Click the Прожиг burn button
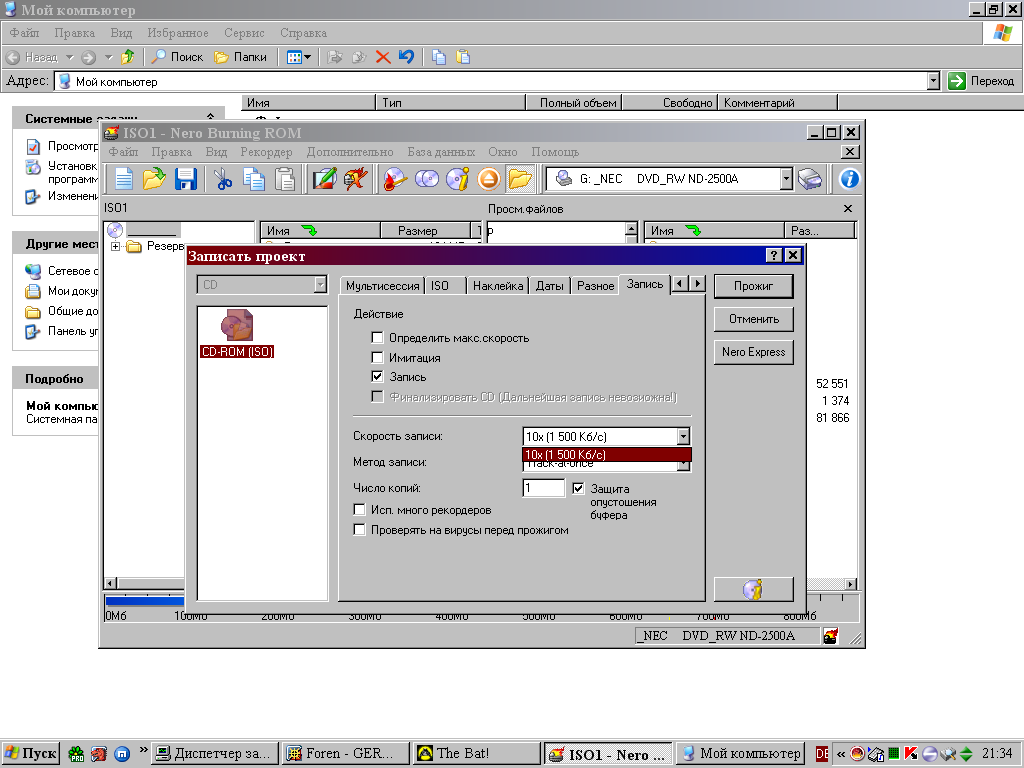Screen dimensions: 1024x768 [754, 286]
